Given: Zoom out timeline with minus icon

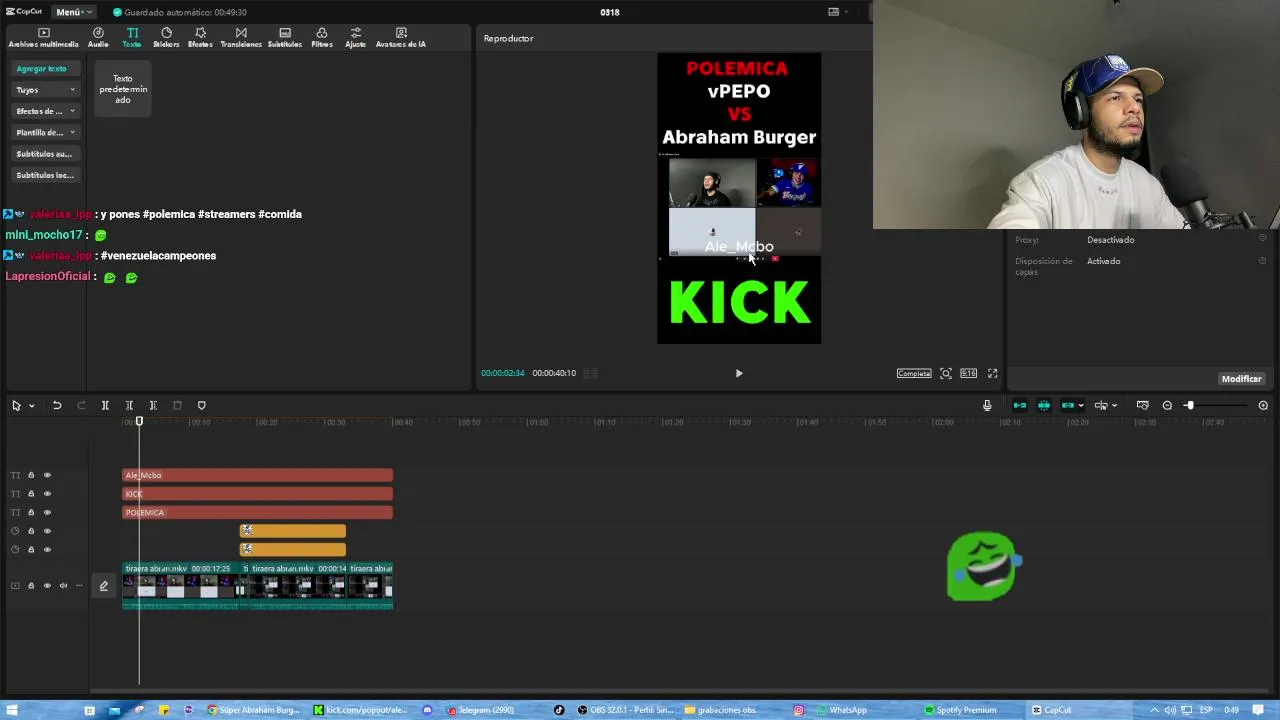Looking at the screenshot, I should [1167, 405].
